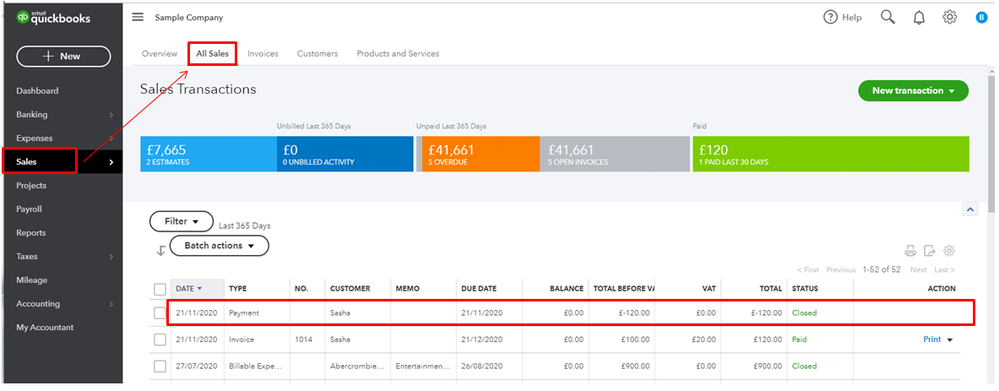The width and height of the screenshot is (999, 391).
Task: Open the notifications bell icon
Action: click(x=919, y=17)
